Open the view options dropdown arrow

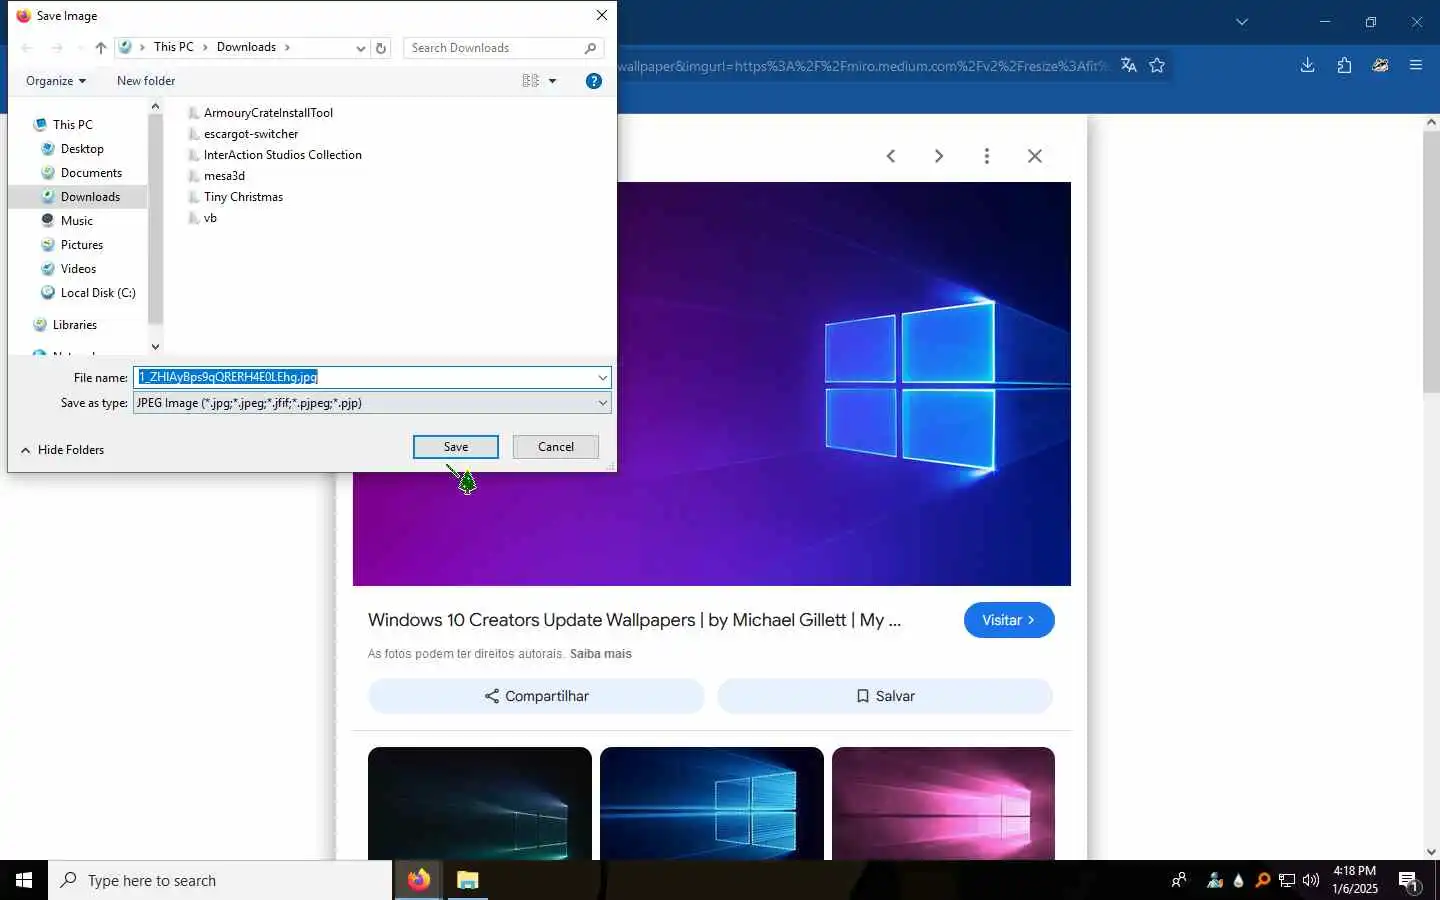[x=553, y=81]
